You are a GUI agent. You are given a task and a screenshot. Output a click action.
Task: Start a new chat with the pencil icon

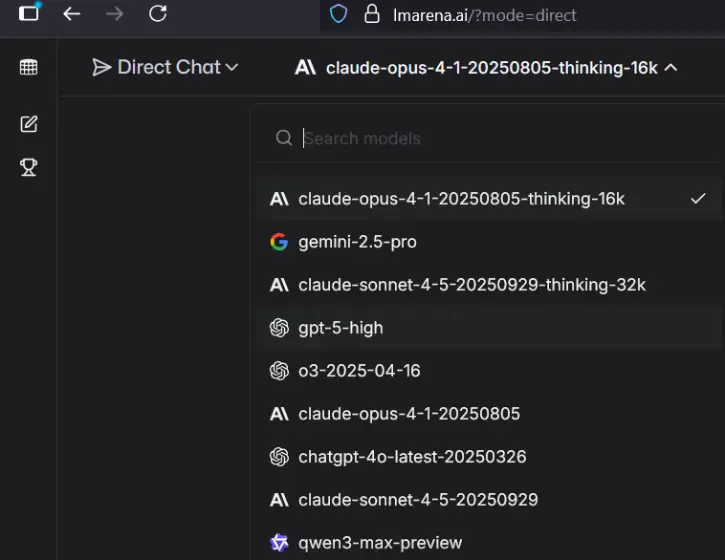[x=29, y=124]
